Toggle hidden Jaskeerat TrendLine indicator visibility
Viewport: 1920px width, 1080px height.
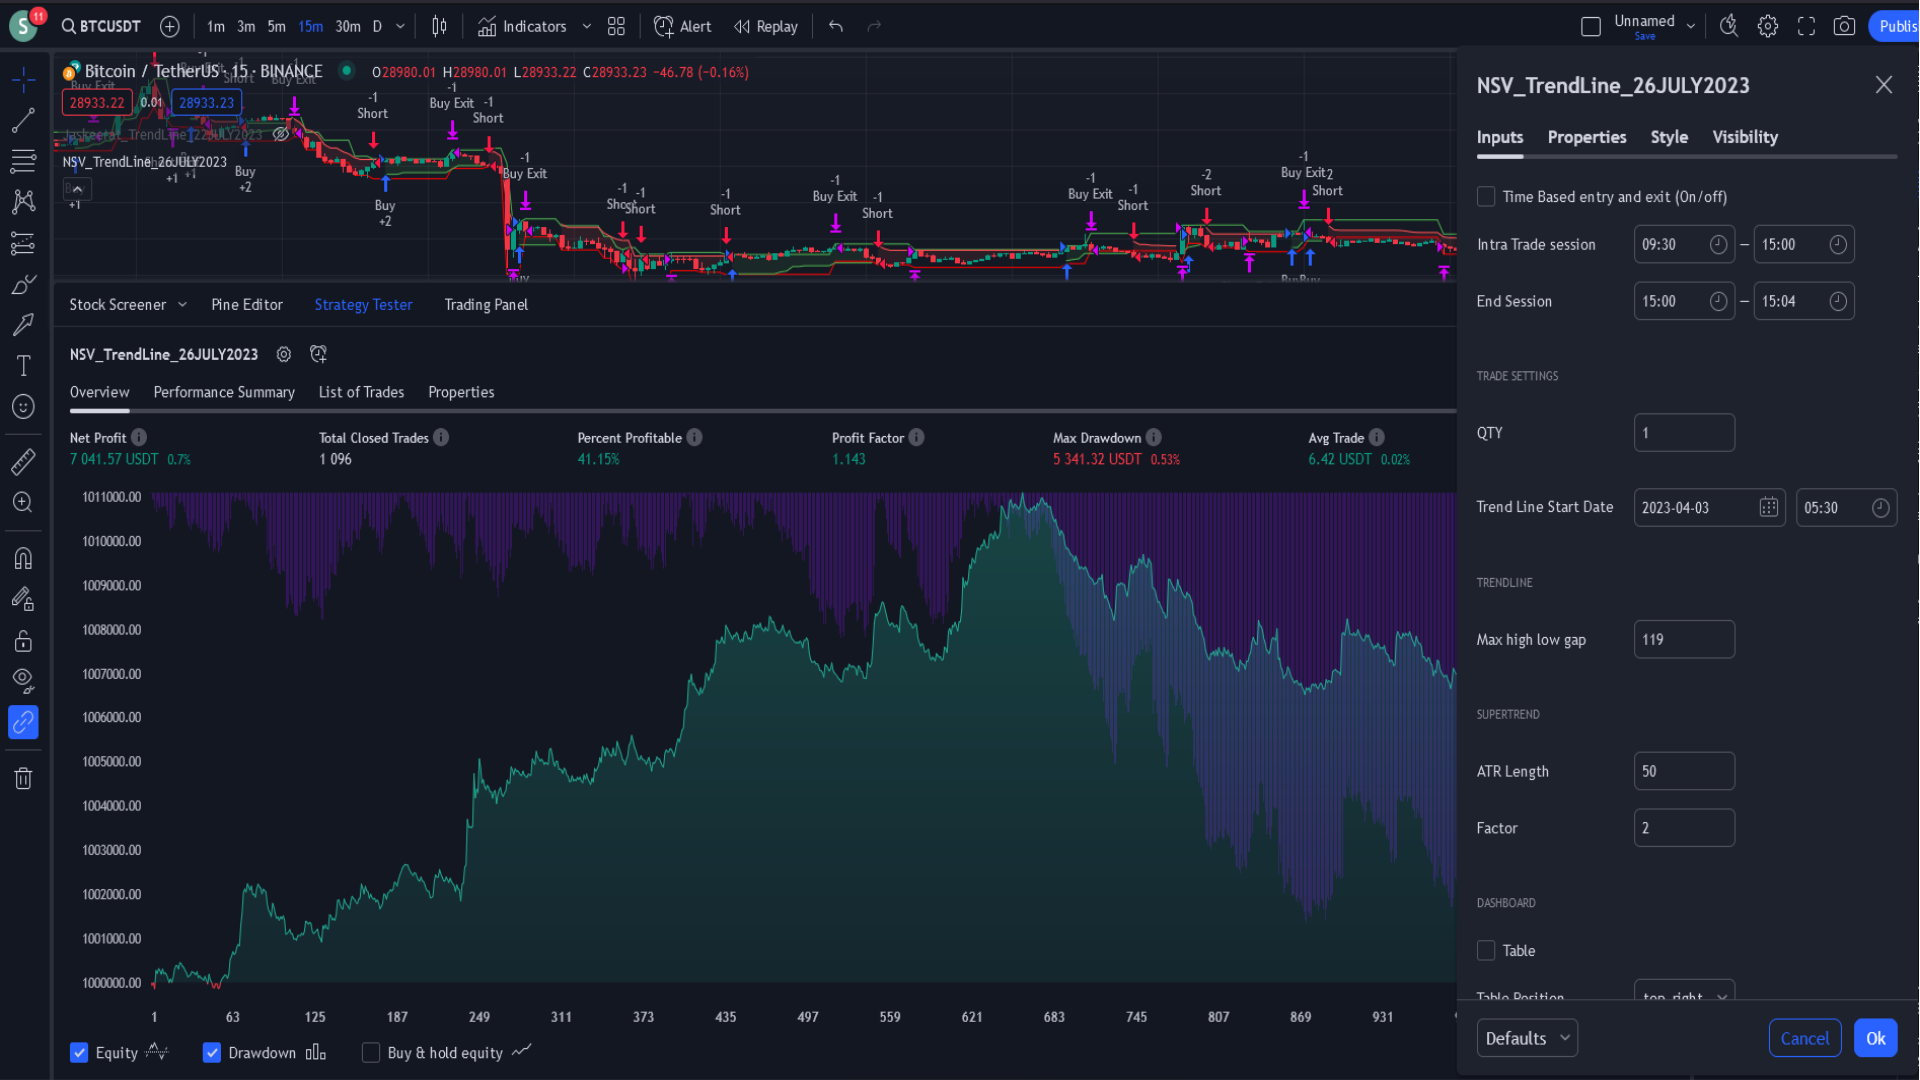point(281,134)
